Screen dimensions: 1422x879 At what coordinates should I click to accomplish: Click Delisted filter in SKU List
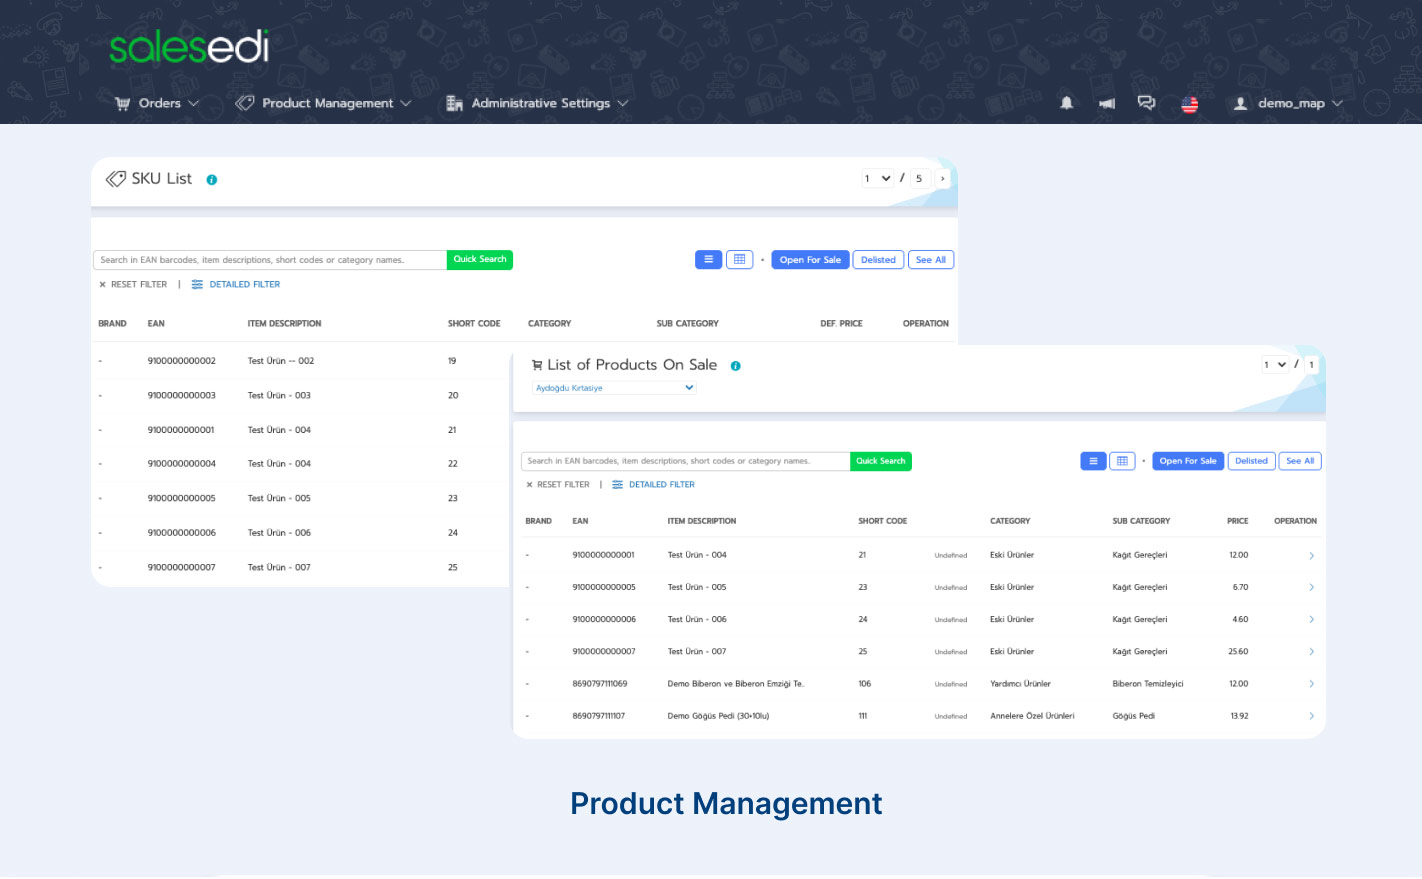(x=878, y=260)
